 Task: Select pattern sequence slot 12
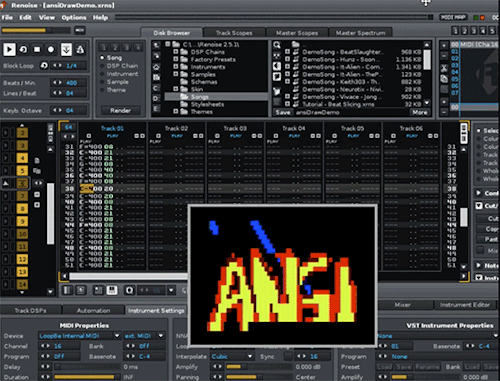pos(22,259)
